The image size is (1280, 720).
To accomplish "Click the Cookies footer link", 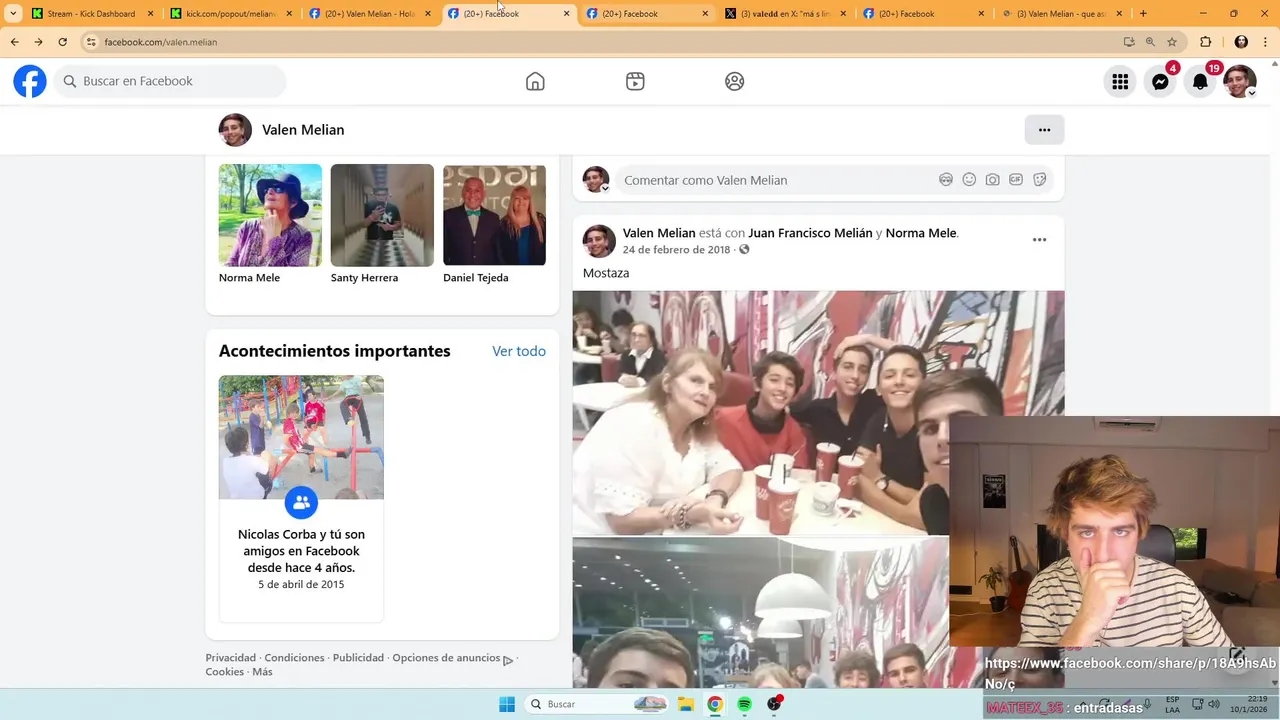I will tap(224, 672).
